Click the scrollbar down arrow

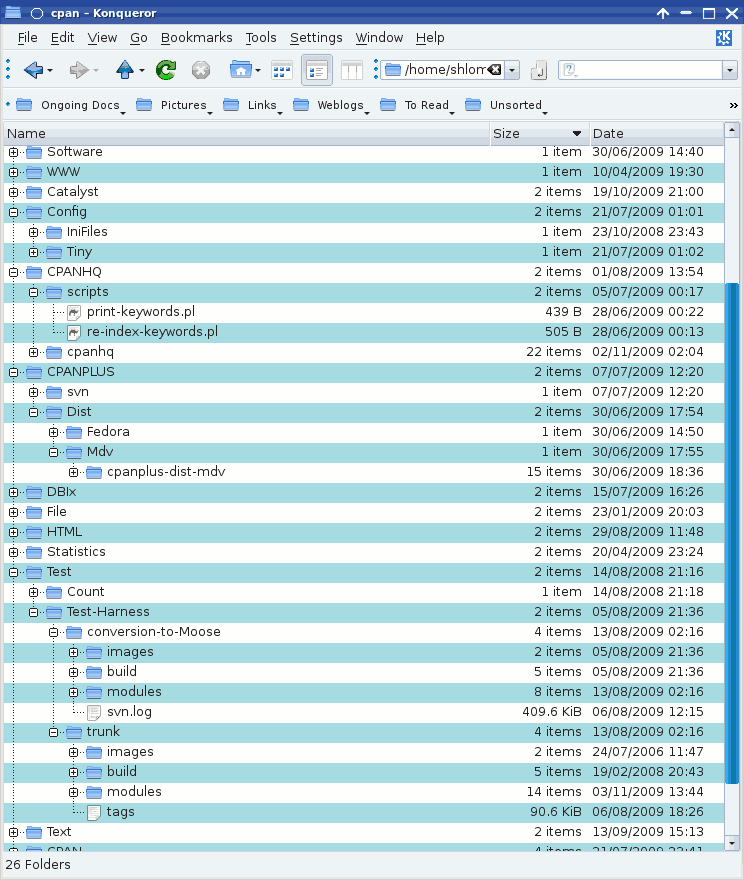click(732, 843)
